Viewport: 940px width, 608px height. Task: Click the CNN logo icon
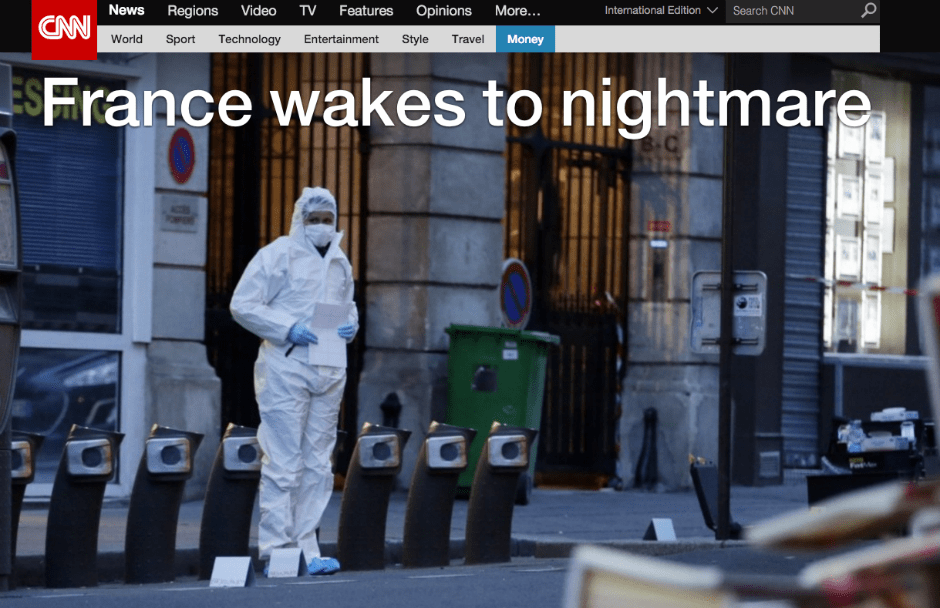point(64,28)
